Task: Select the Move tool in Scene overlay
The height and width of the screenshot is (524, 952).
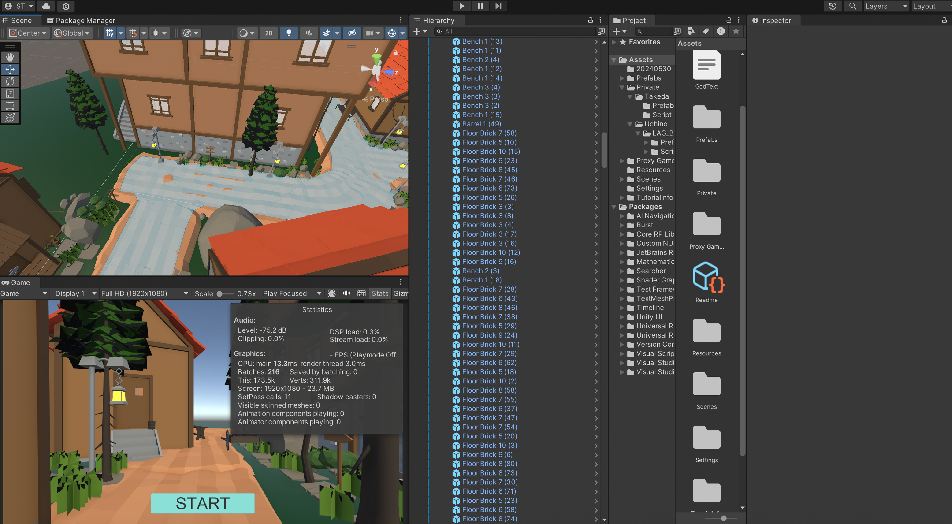Action: [11, 69]
